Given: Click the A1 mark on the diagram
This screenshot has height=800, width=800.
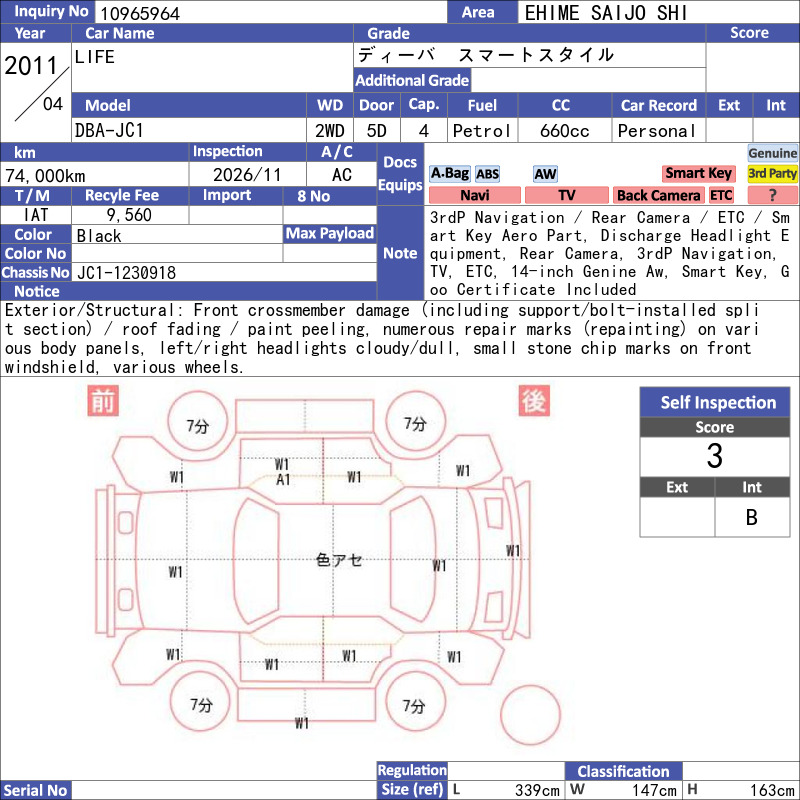Looking at the screenshot, I should coord(283,480).
